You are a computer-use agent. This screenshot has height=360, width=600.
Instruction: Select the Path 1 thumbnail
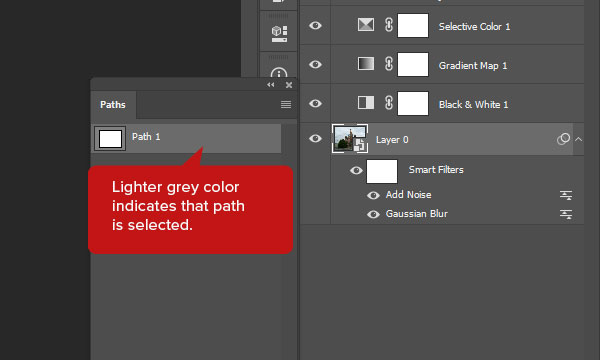tap(110, 138)
